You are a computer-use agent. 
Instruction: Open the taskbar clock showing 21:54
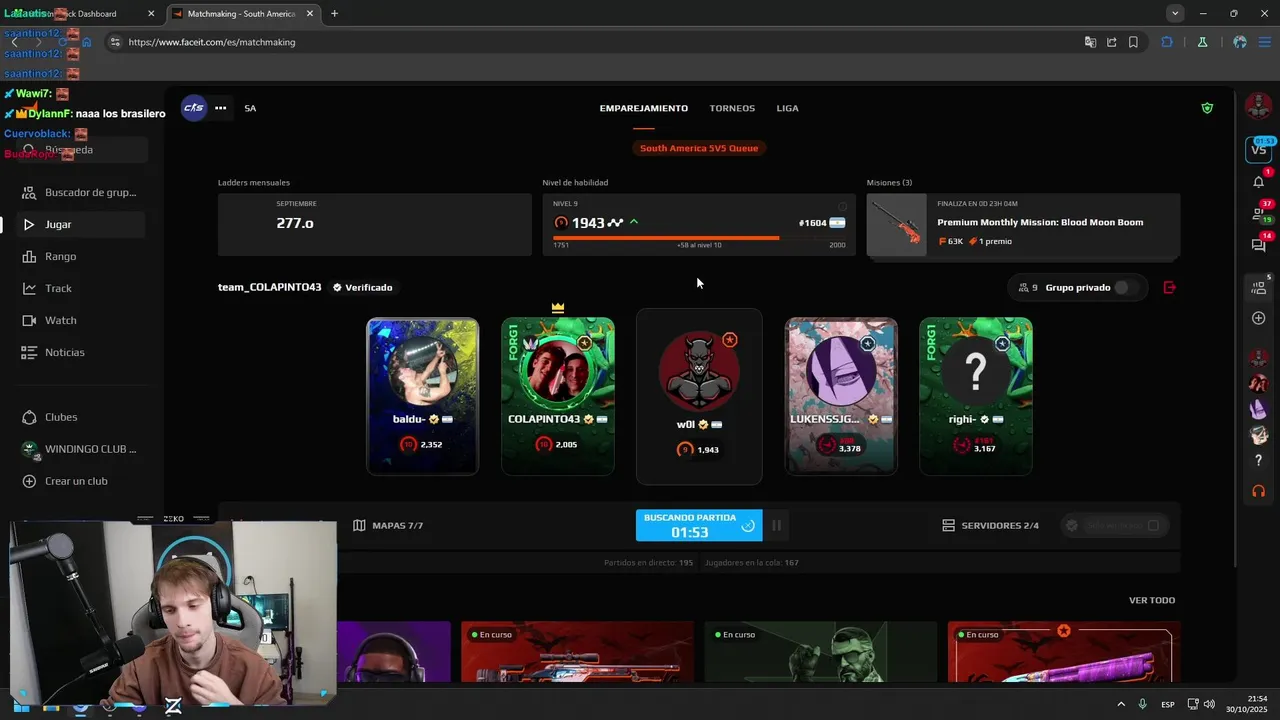[x=1248, y=704]
